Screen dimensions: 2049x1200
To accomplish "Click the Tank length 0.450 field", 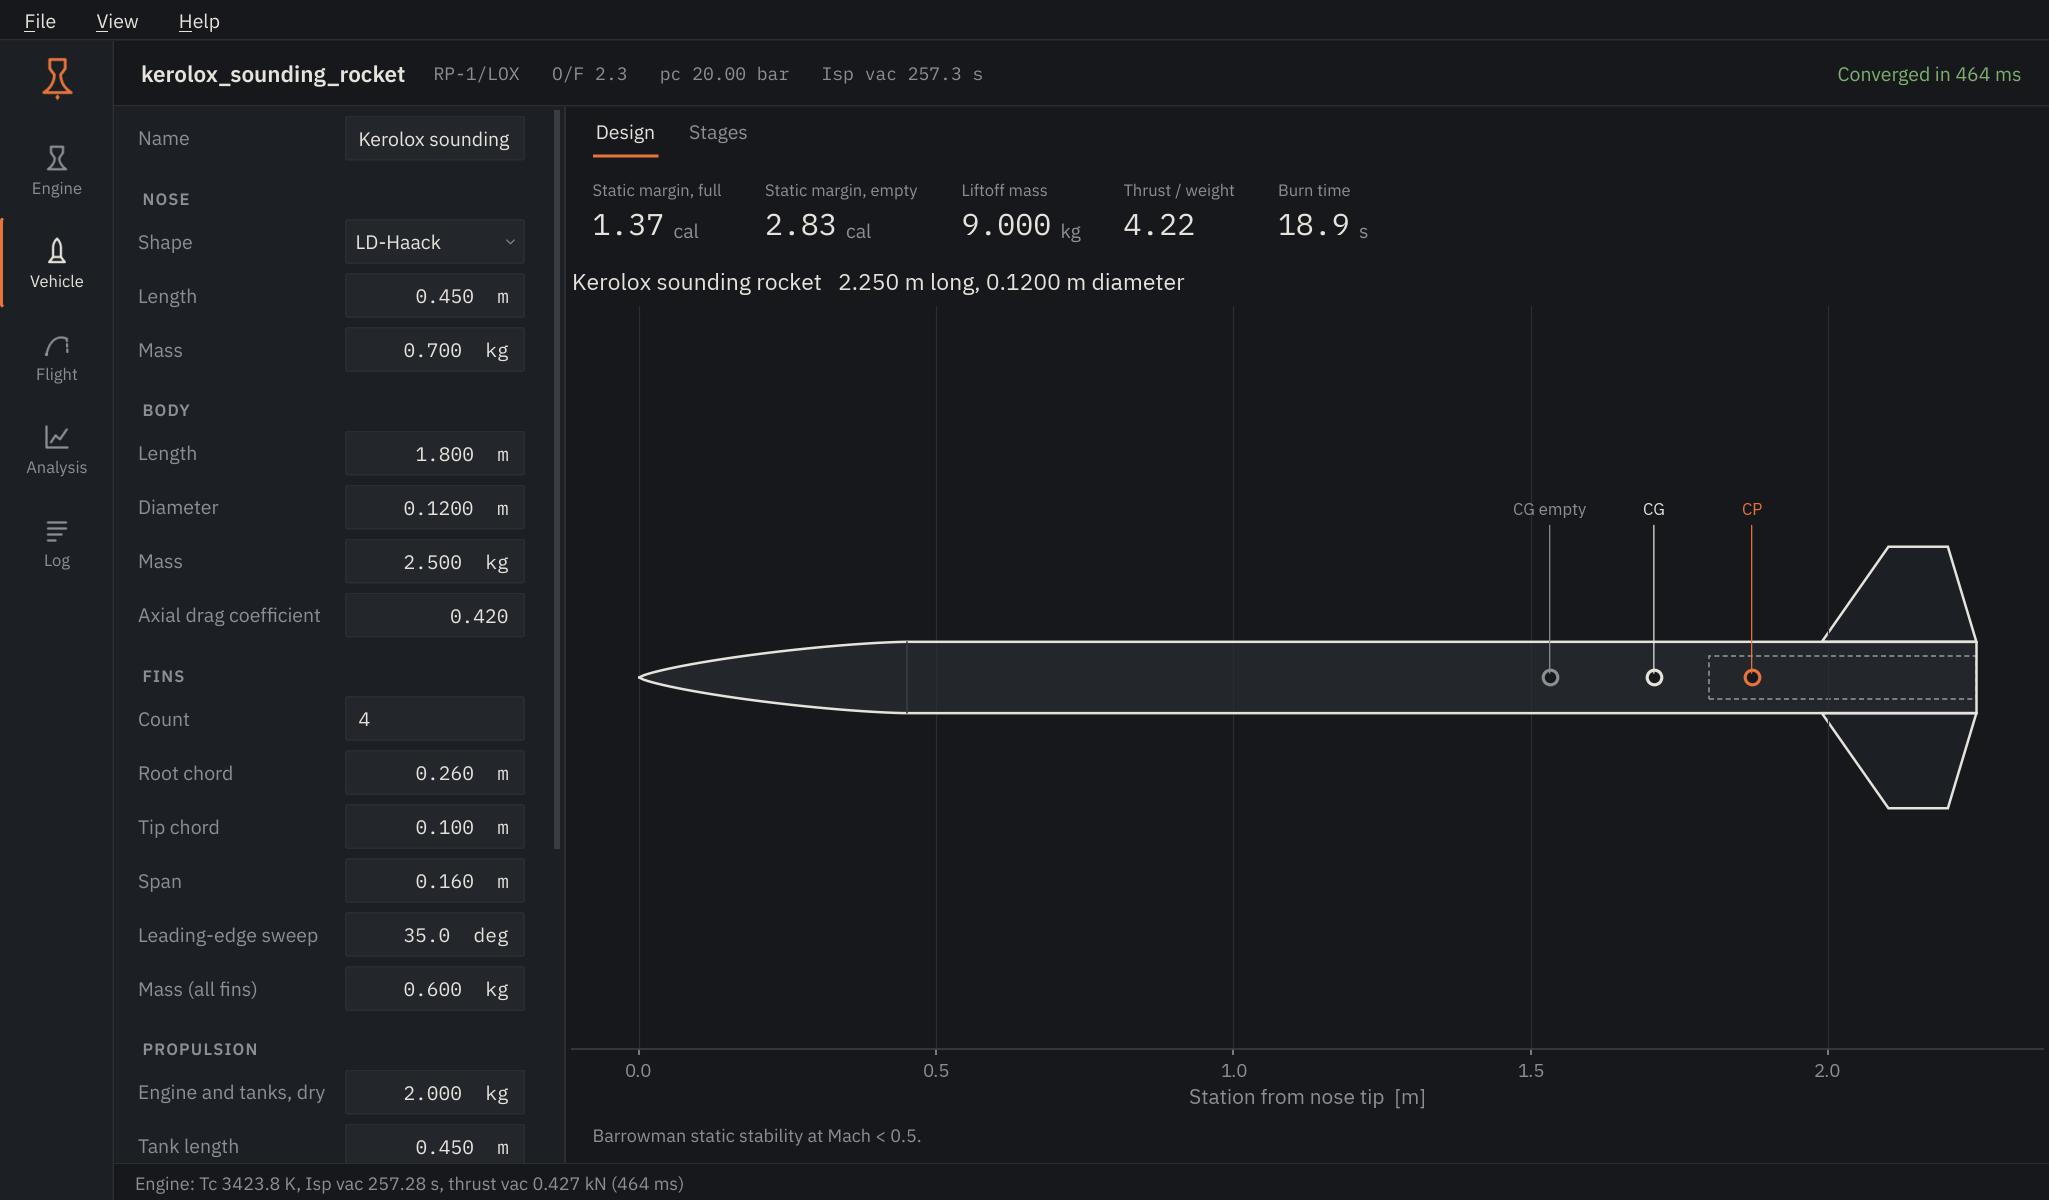I will [x=435, y=1145].
